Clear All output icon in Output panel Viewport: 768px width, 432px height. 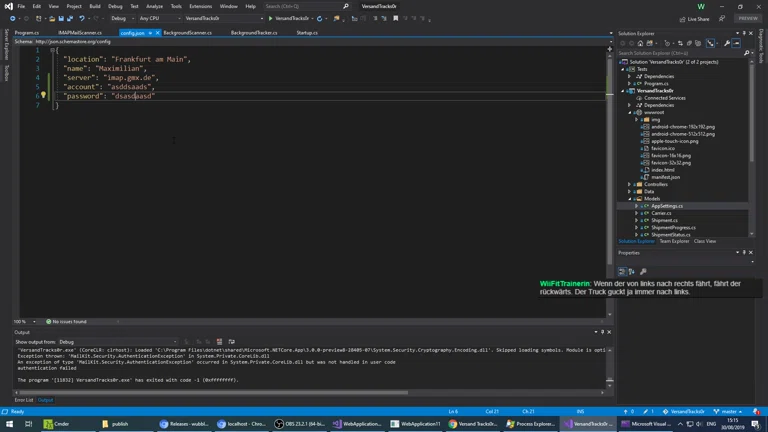click(x=219, y=342)
